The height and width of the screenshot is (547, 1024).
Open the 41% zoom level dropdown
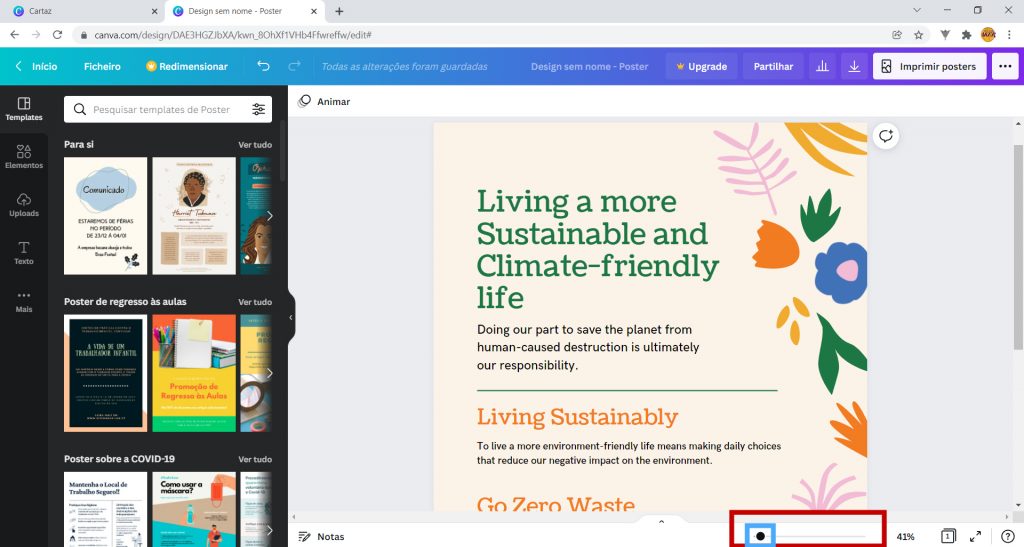pyautogui.click(x=905, y=537)
